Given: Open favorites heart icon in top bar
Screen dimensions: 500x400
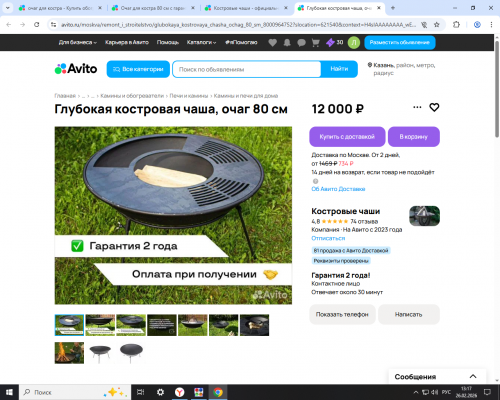Looking at the screenshot, I should [273, 42].
